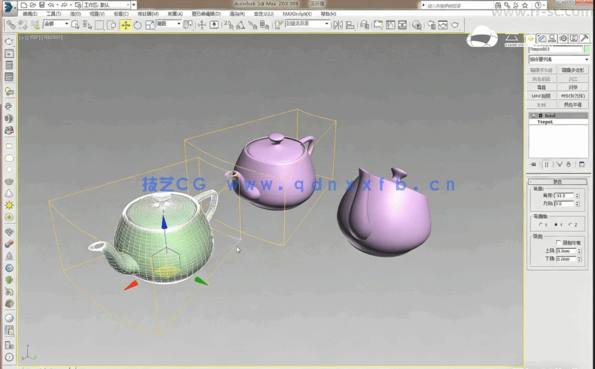Click the Align tool icon
595x369 pixels.
(x=350, y=25)
